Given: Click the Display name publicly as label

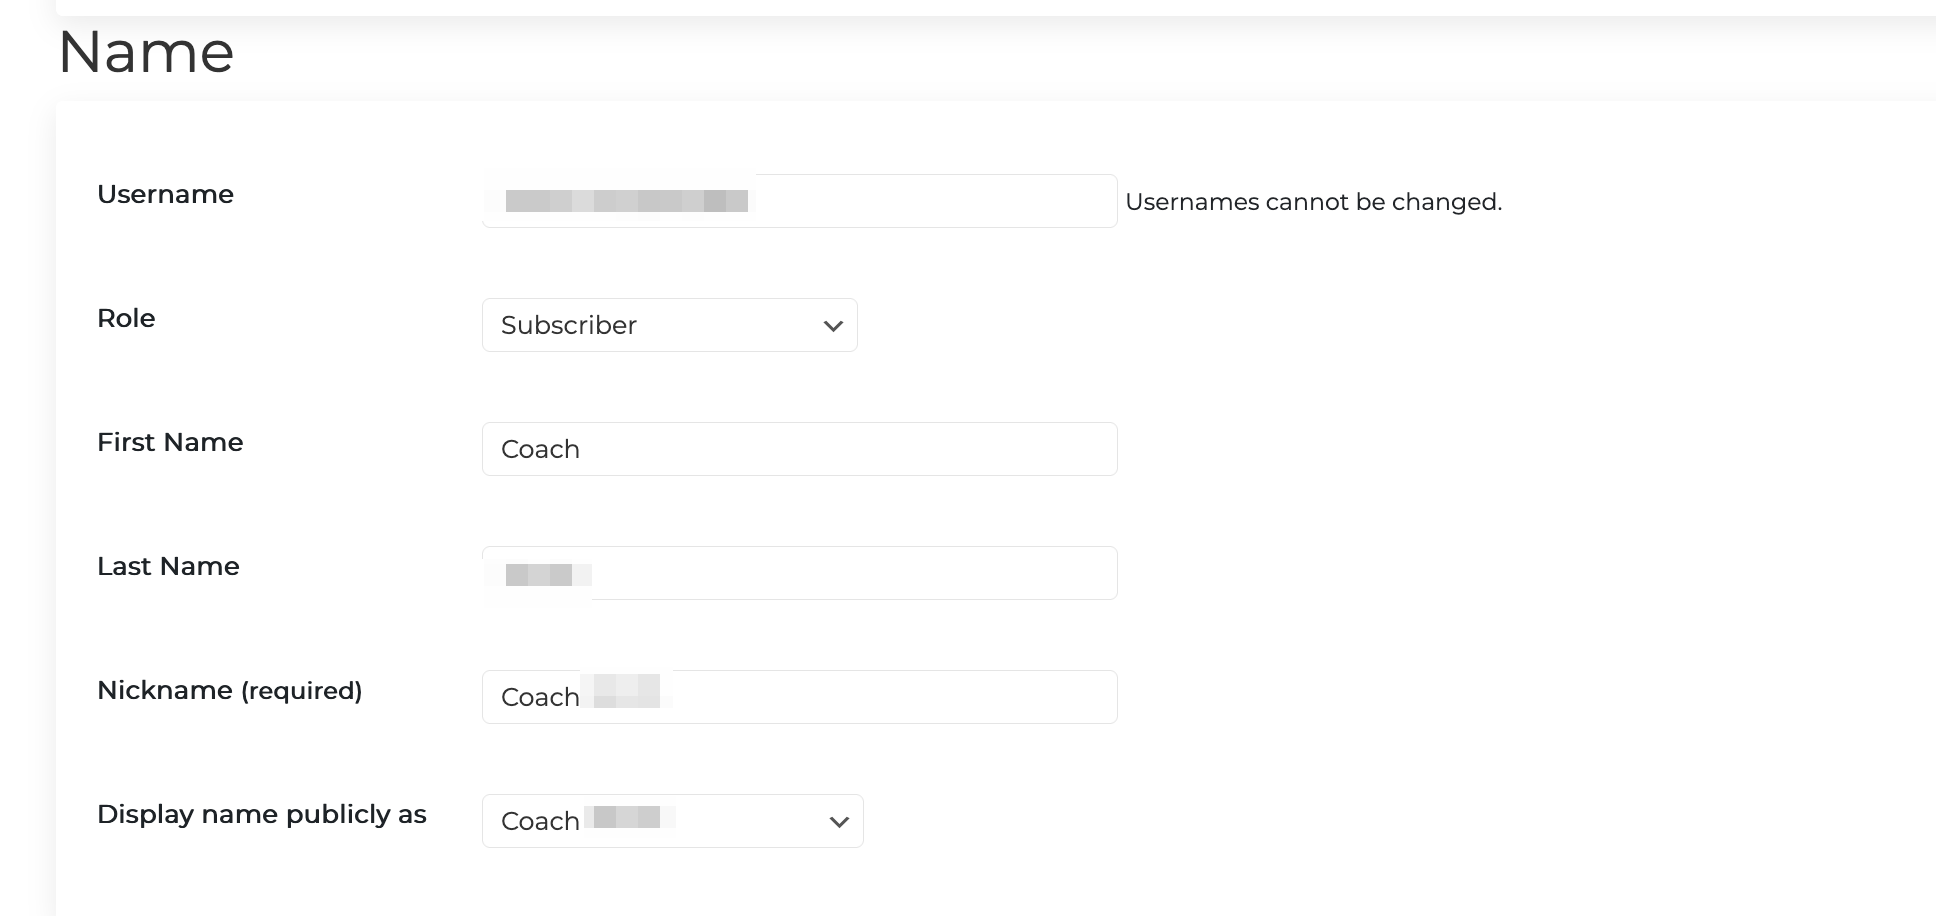Looking at the screenshot, I should point(262,814).
